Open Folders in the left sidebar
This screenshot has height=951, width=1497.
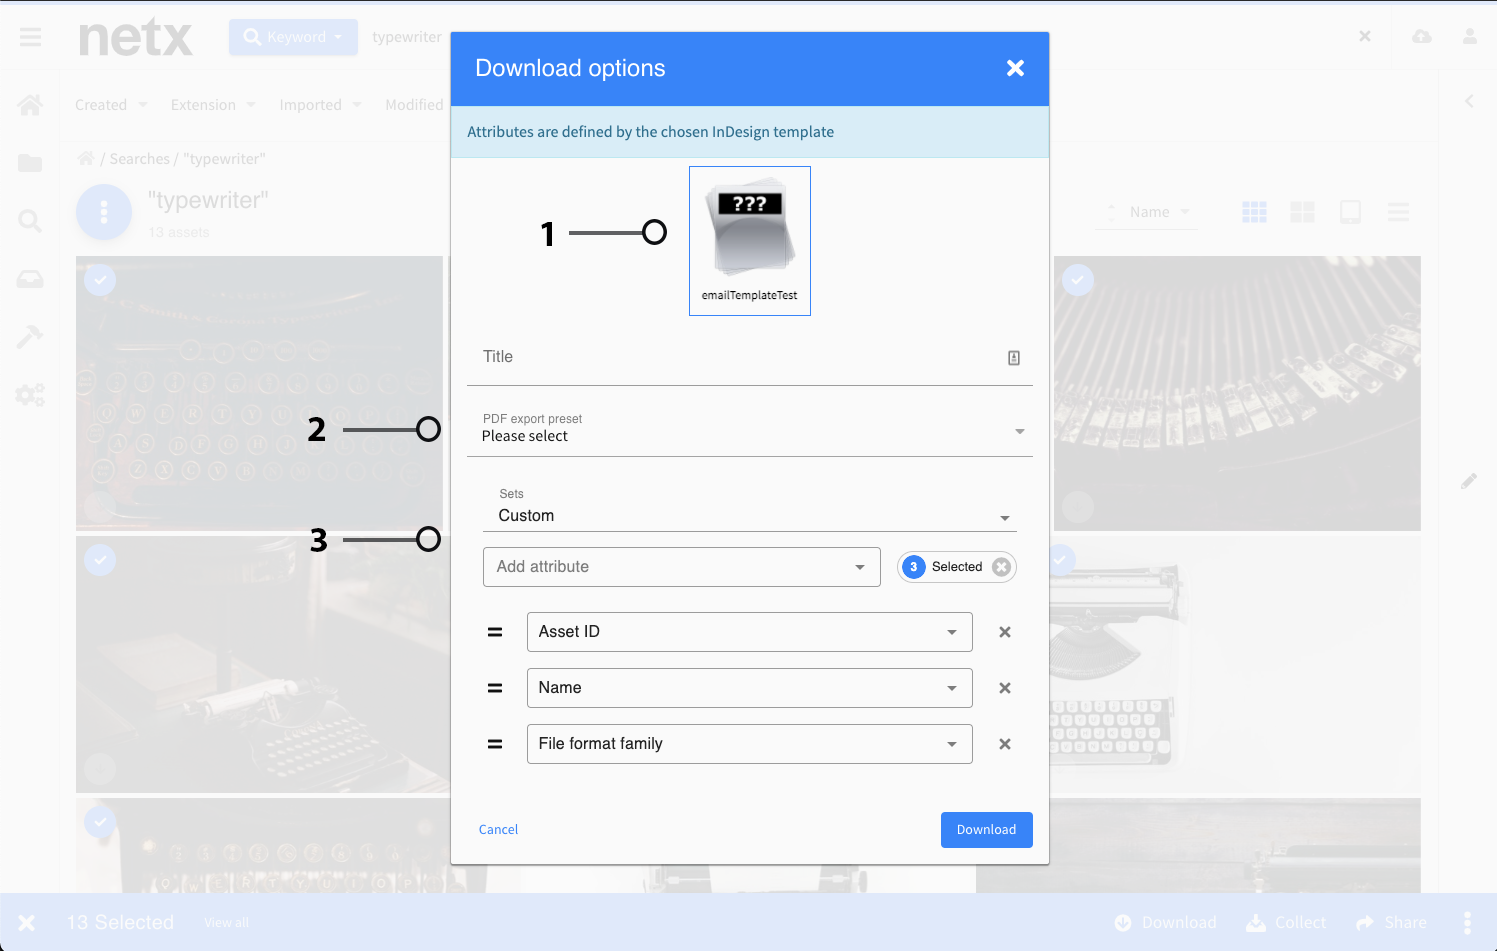[x=30, y=163]
